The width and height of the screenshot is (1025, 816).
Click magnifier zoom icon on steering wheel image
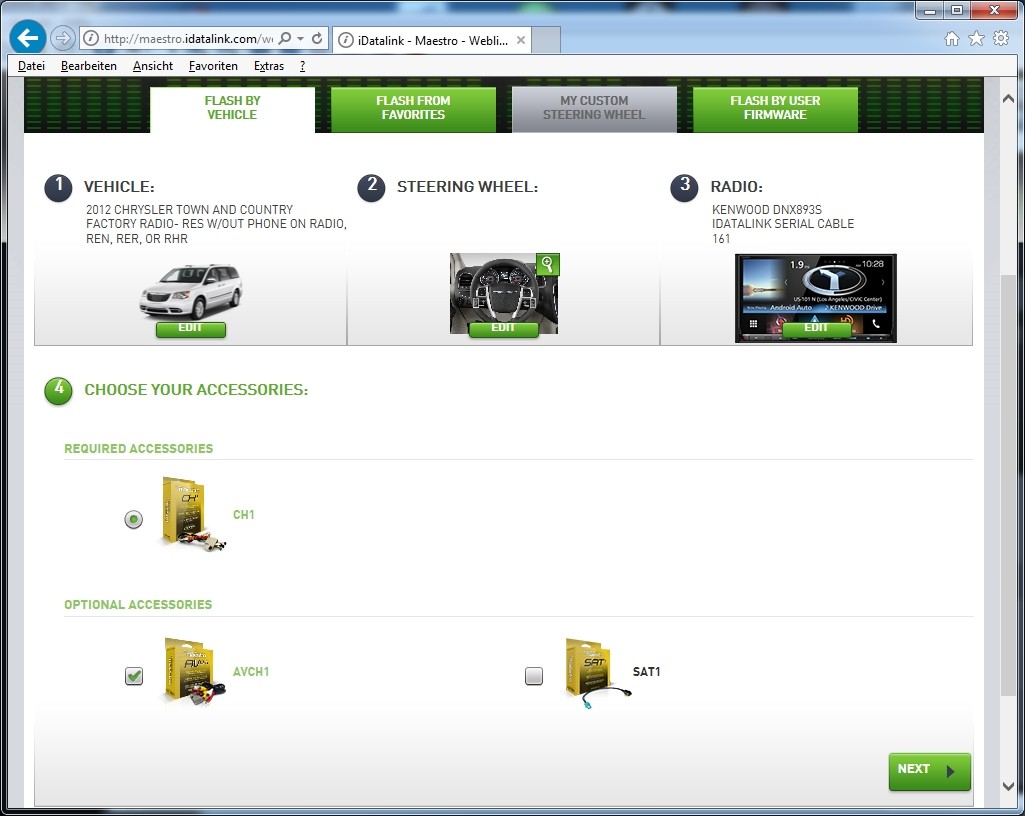pos(548,264)
